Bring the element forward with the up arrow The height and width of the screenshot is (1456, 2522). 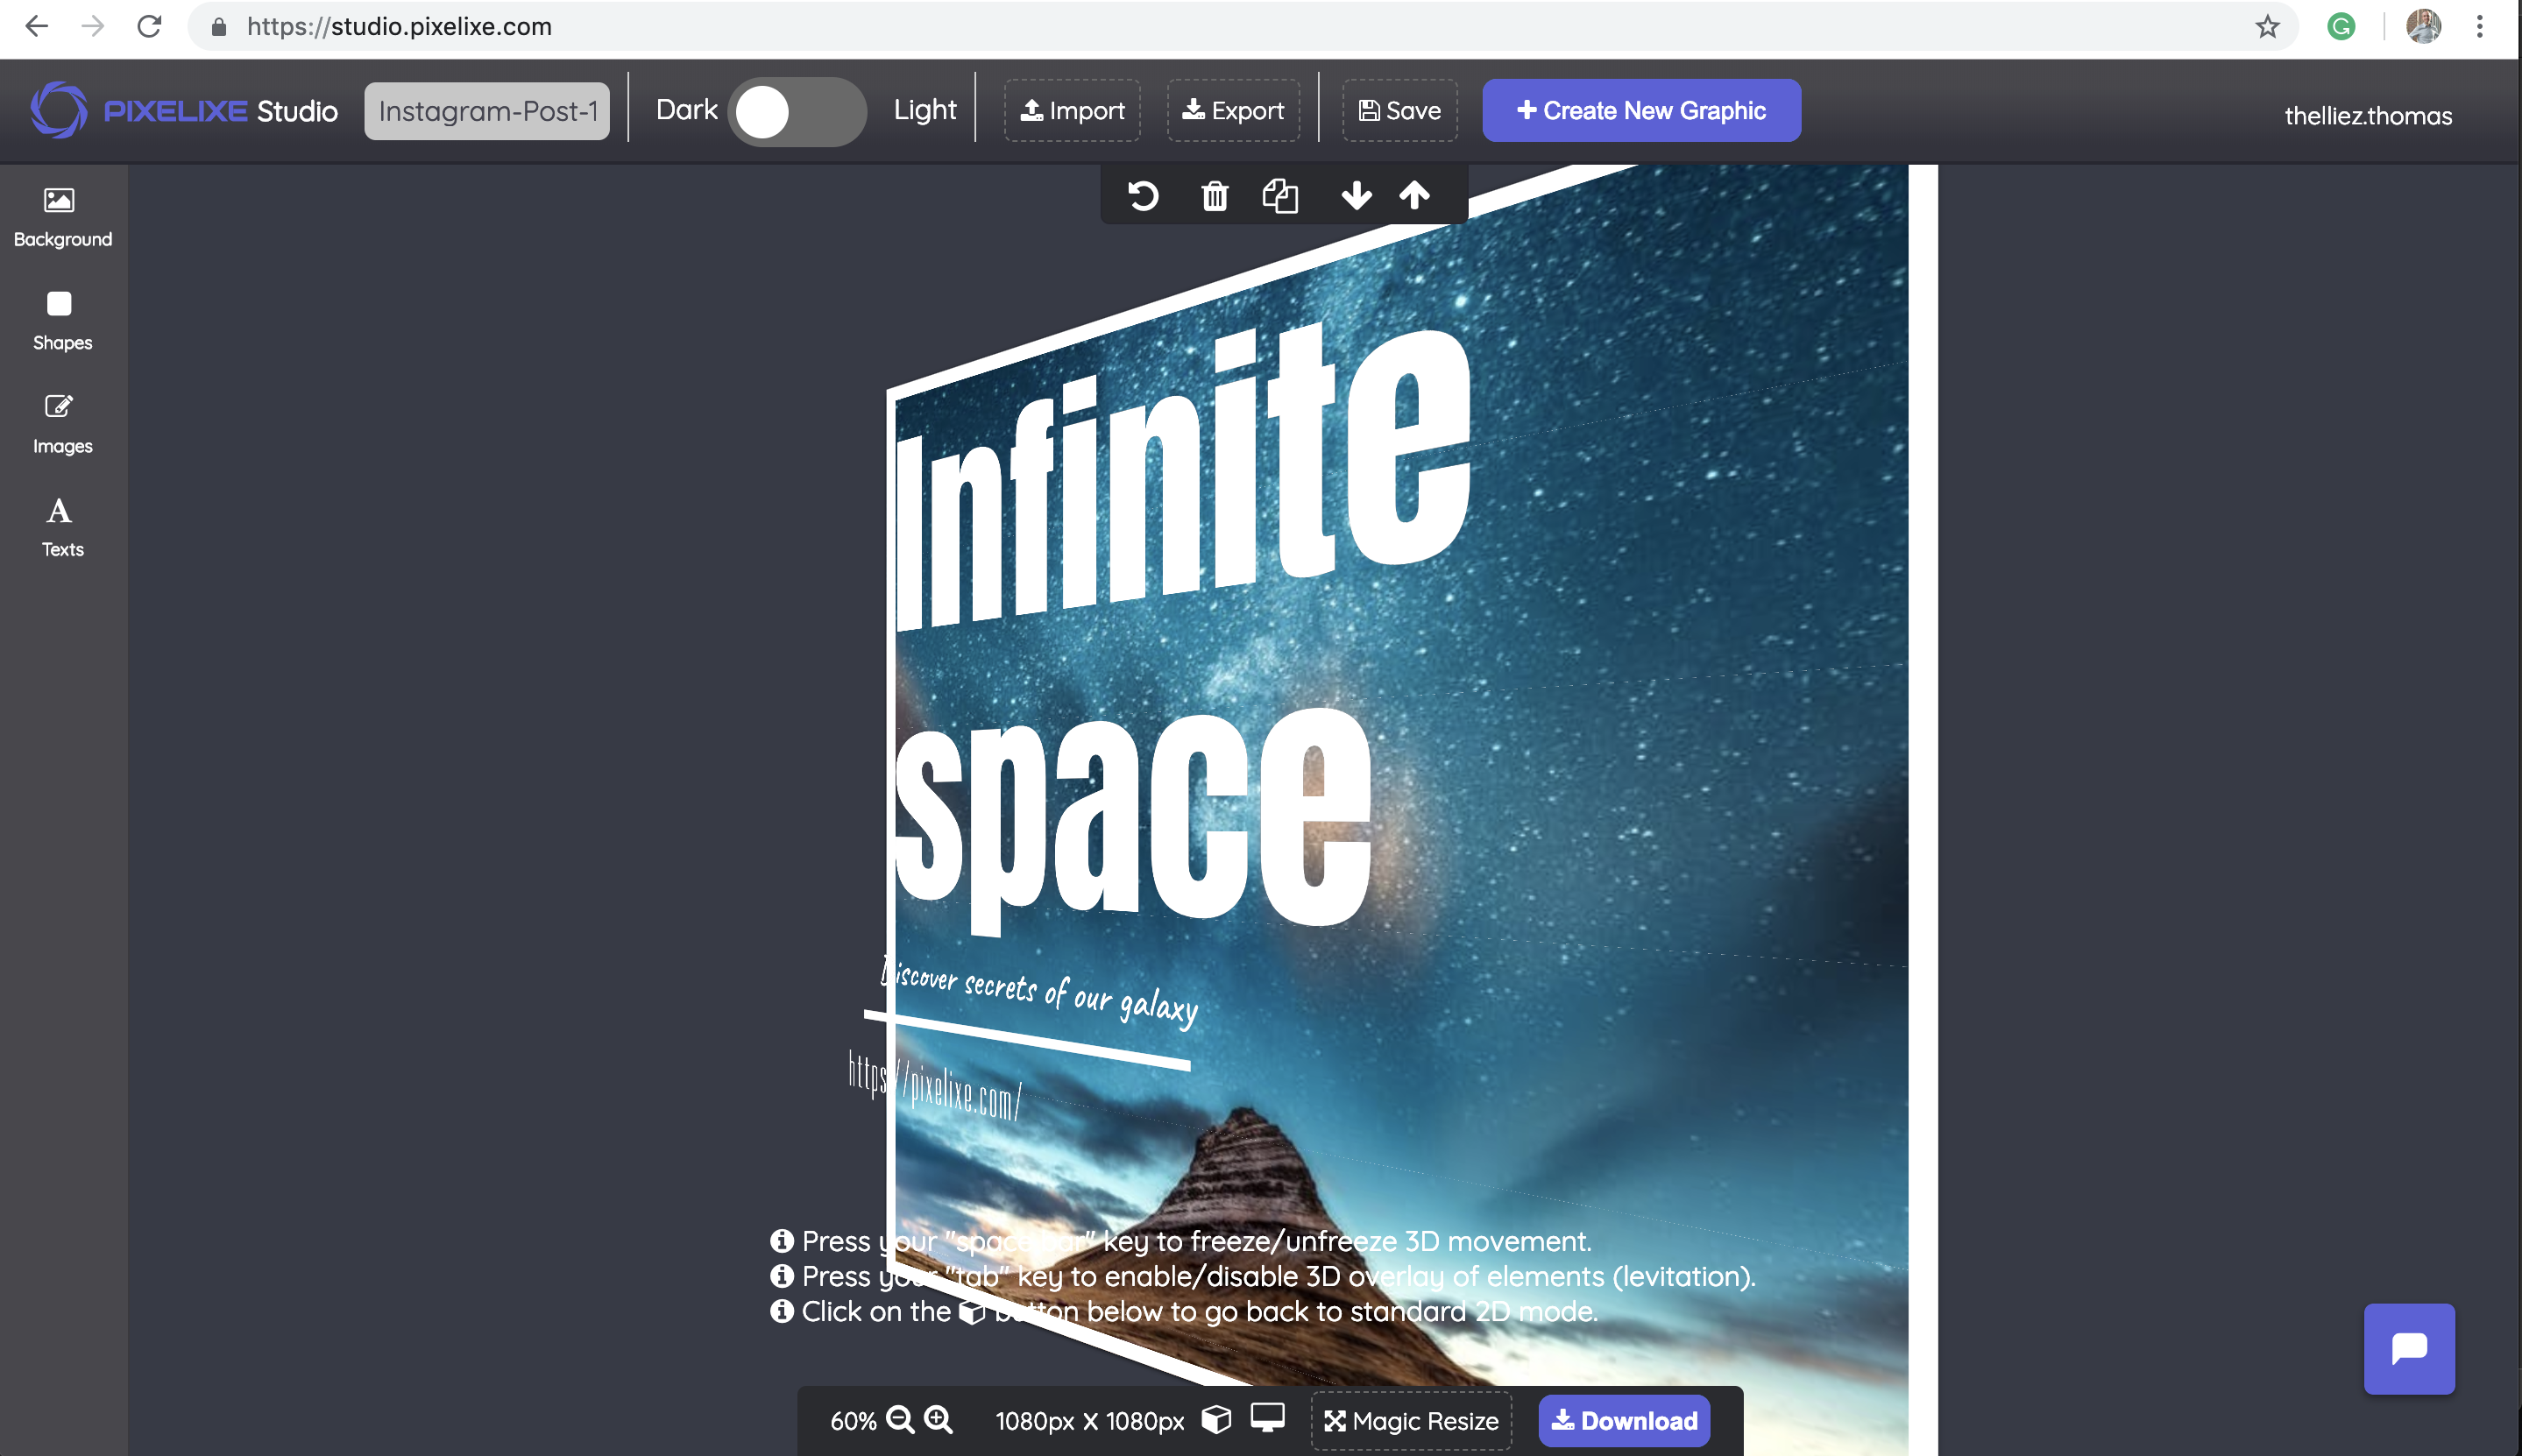point(1414,195)
